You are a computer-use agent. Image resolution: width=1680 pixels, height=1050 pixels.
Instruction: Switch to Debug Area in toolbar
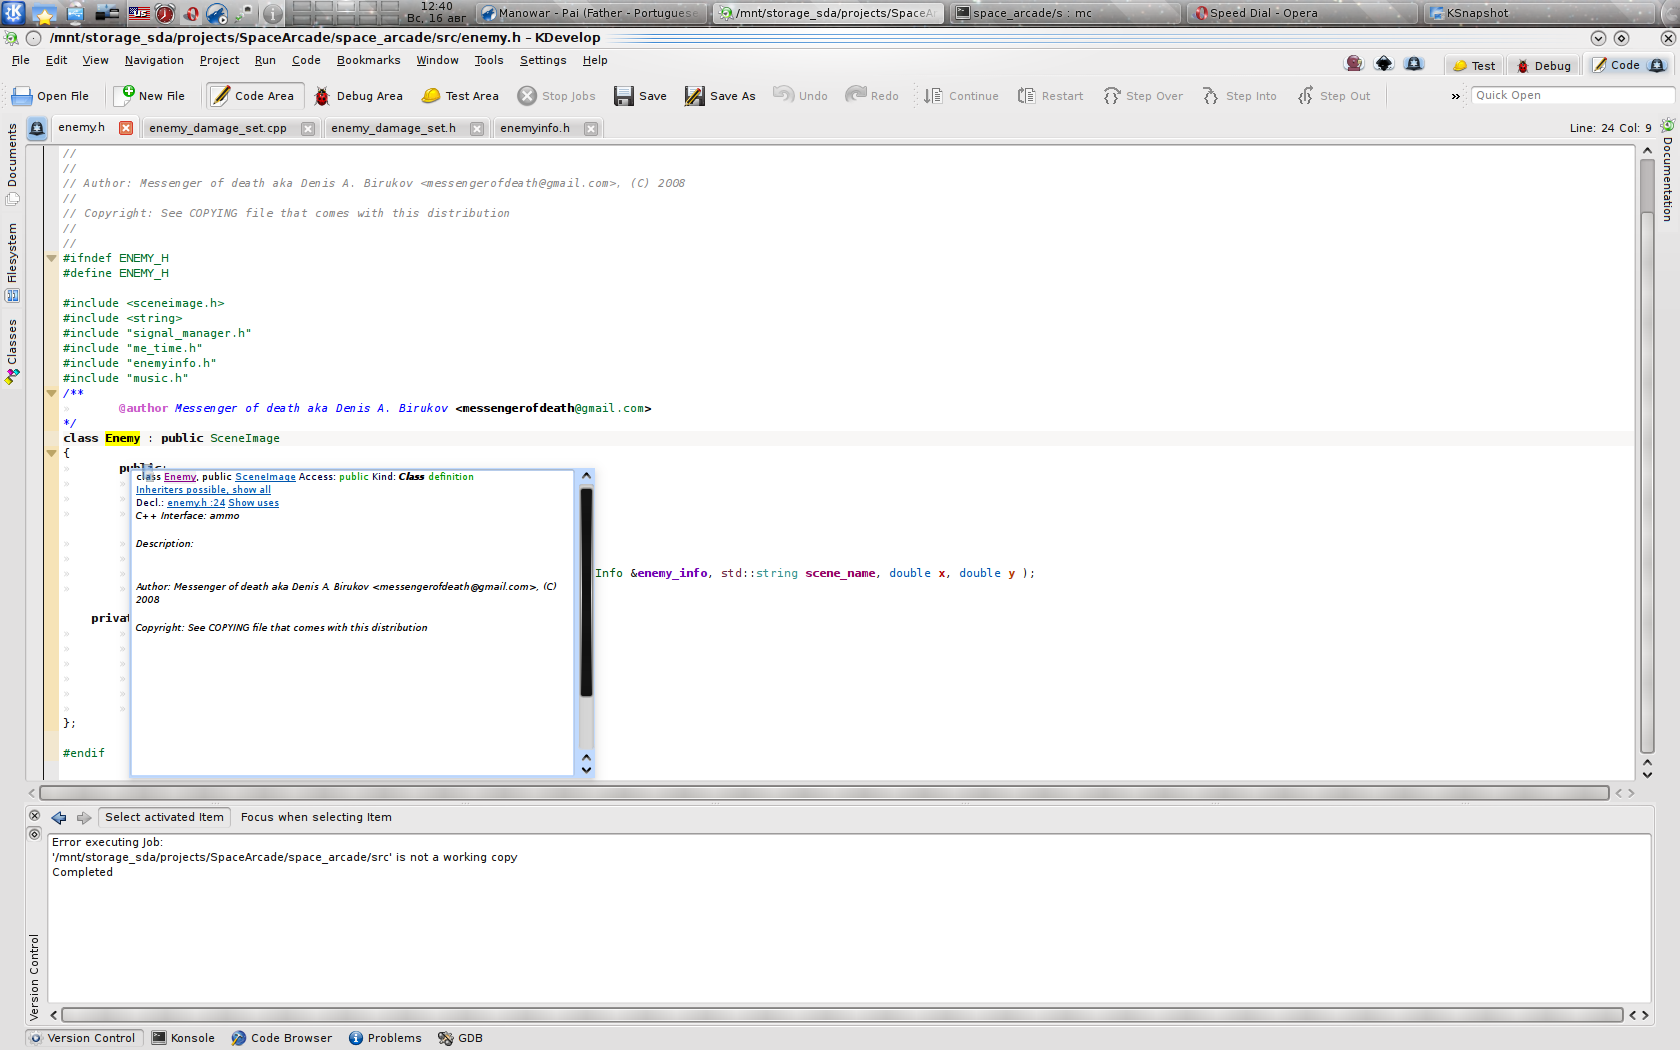(x=358, y=96)
